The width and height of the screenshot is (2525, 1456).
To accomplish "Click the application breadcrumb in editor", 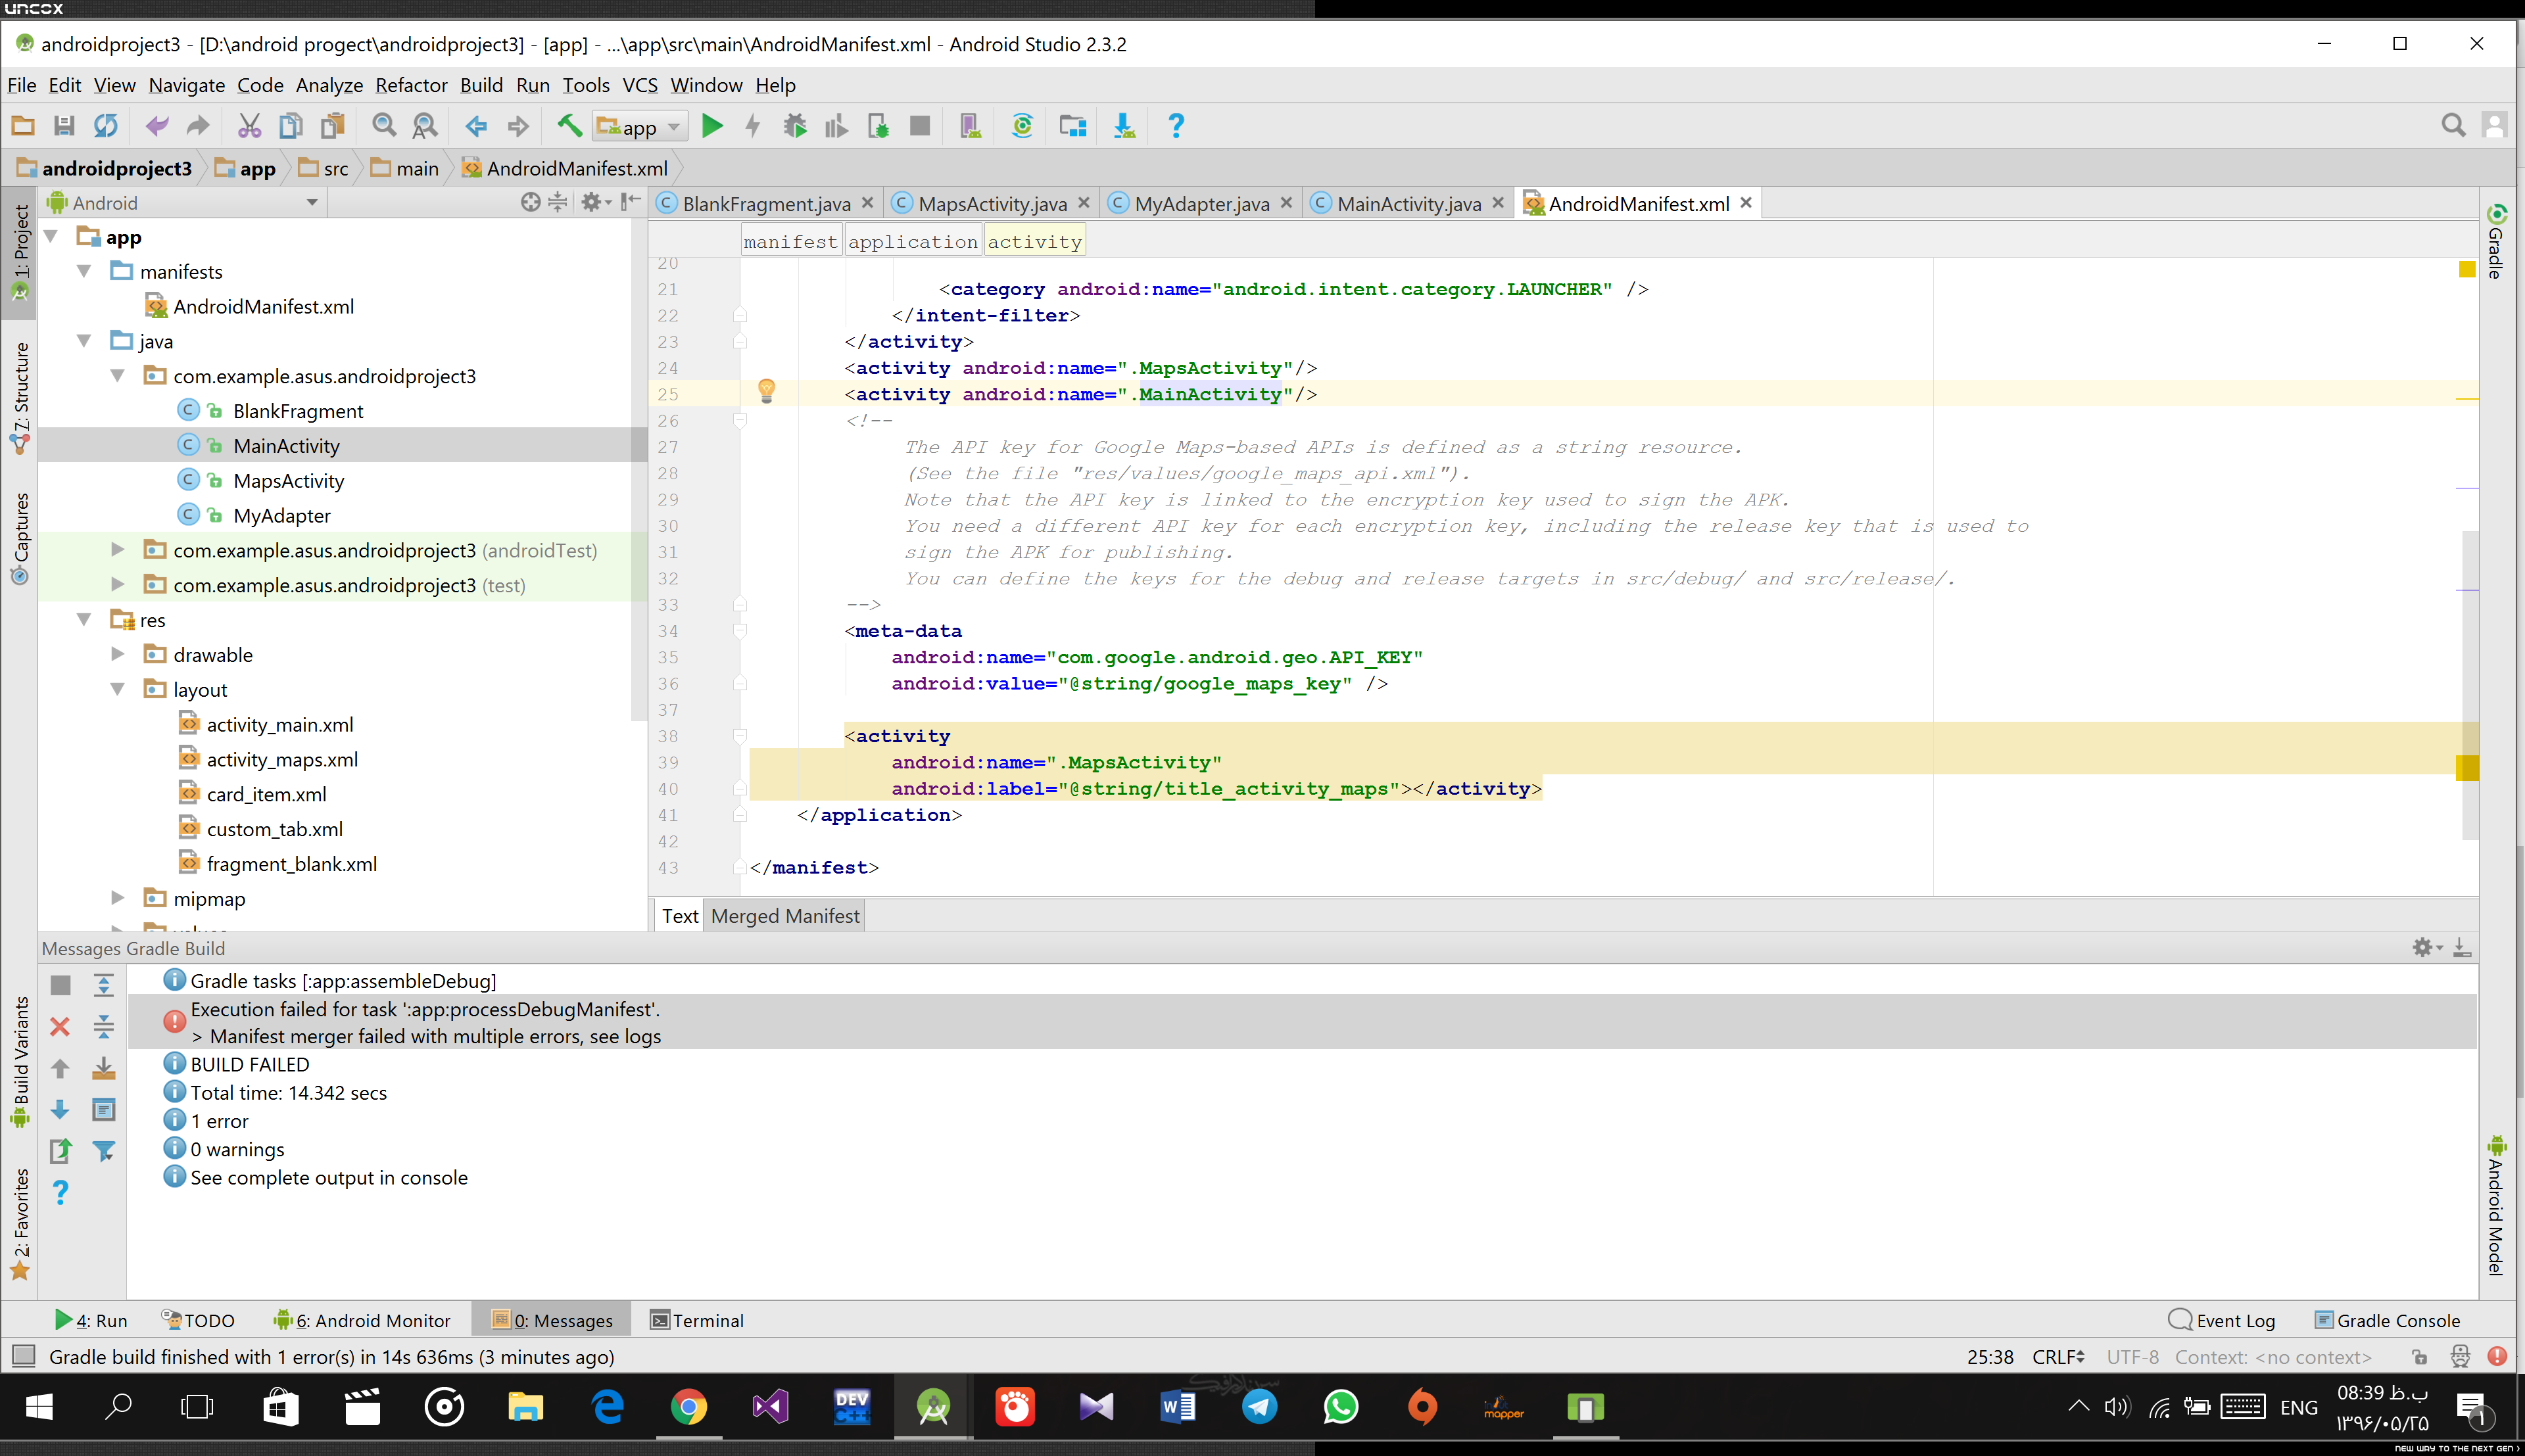I will click(912, 242).
